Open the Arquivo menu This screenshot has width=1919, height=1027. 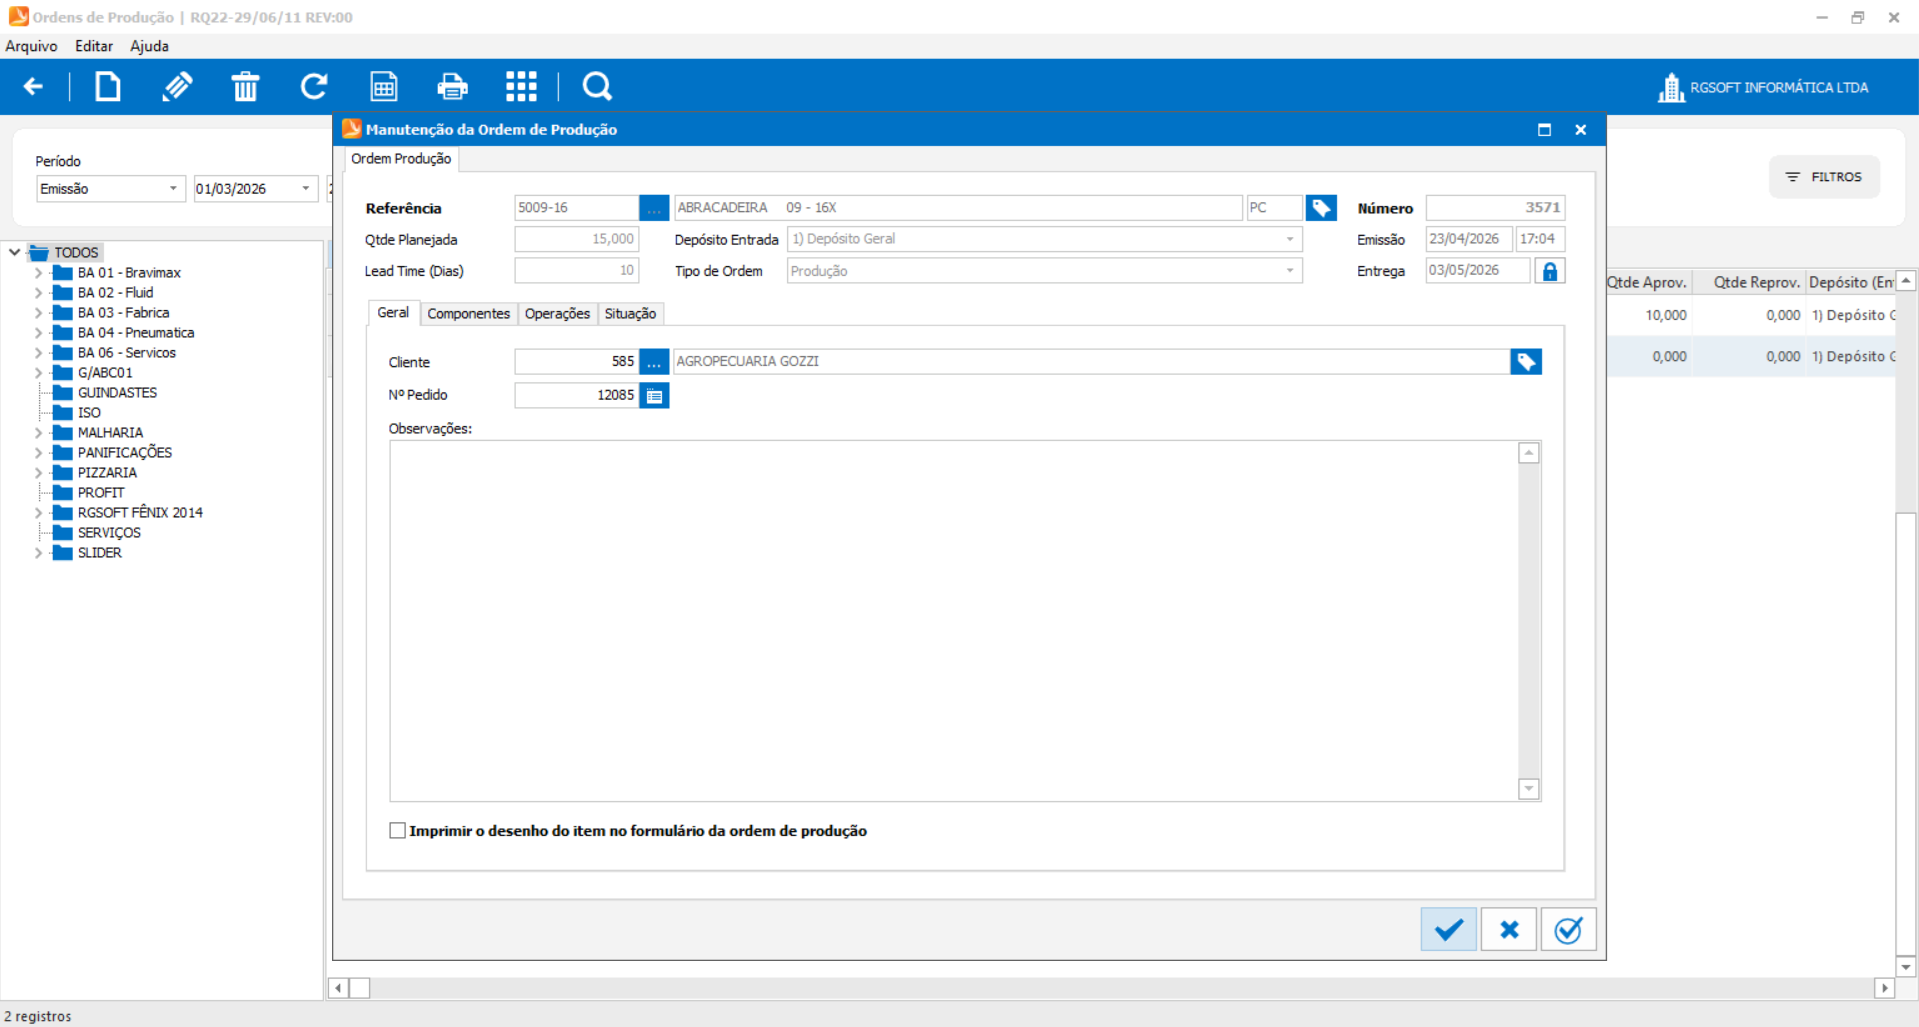coord(31,46)
